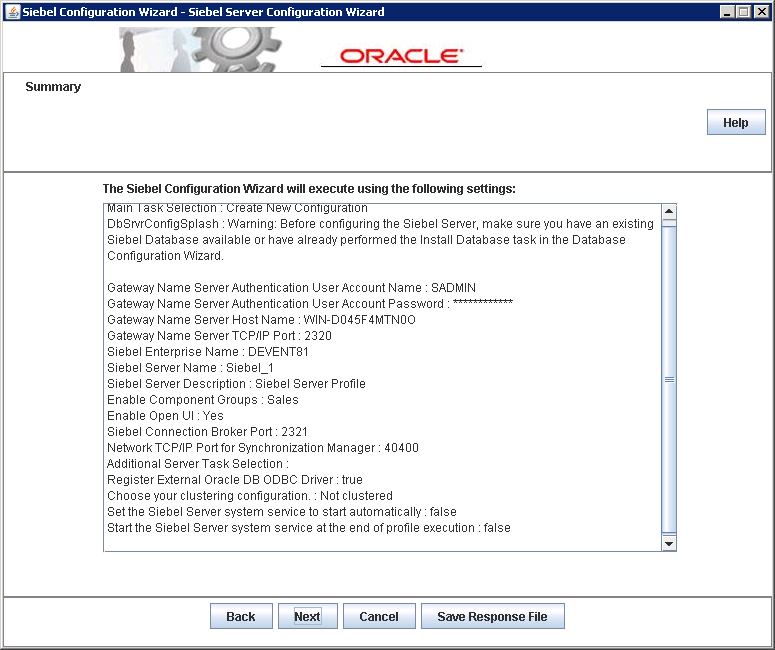Close the Siebel Configuration Wizard window
775x650 pixels.
[x=761, y=12]
